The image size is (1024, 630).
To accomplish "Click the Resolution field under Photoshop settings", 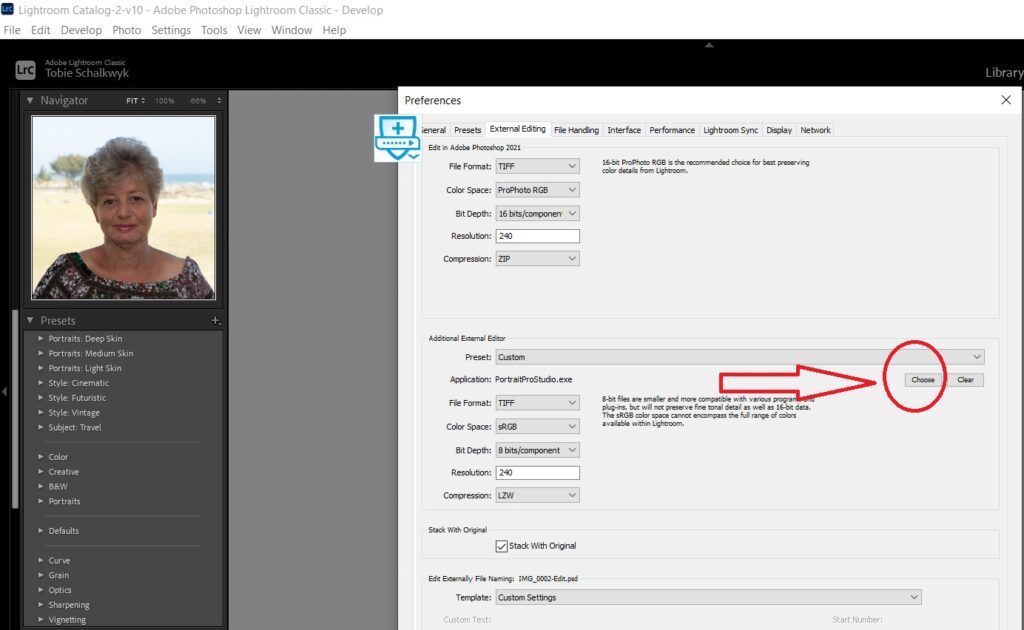I will [537, 236].
